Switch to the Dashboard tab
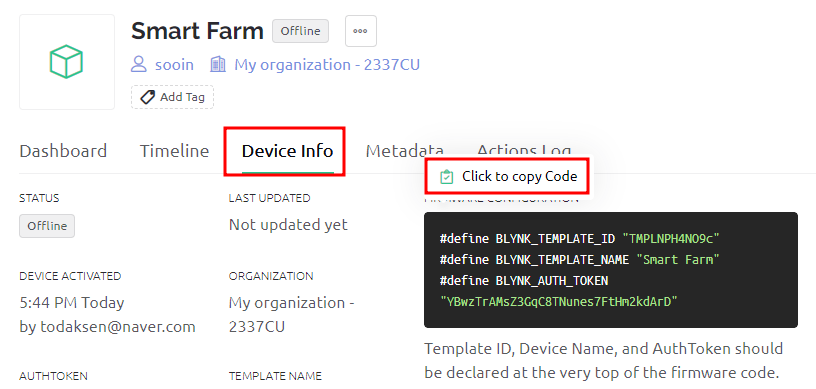Screen dimensions: 816x389 click(x=63, y=151)
